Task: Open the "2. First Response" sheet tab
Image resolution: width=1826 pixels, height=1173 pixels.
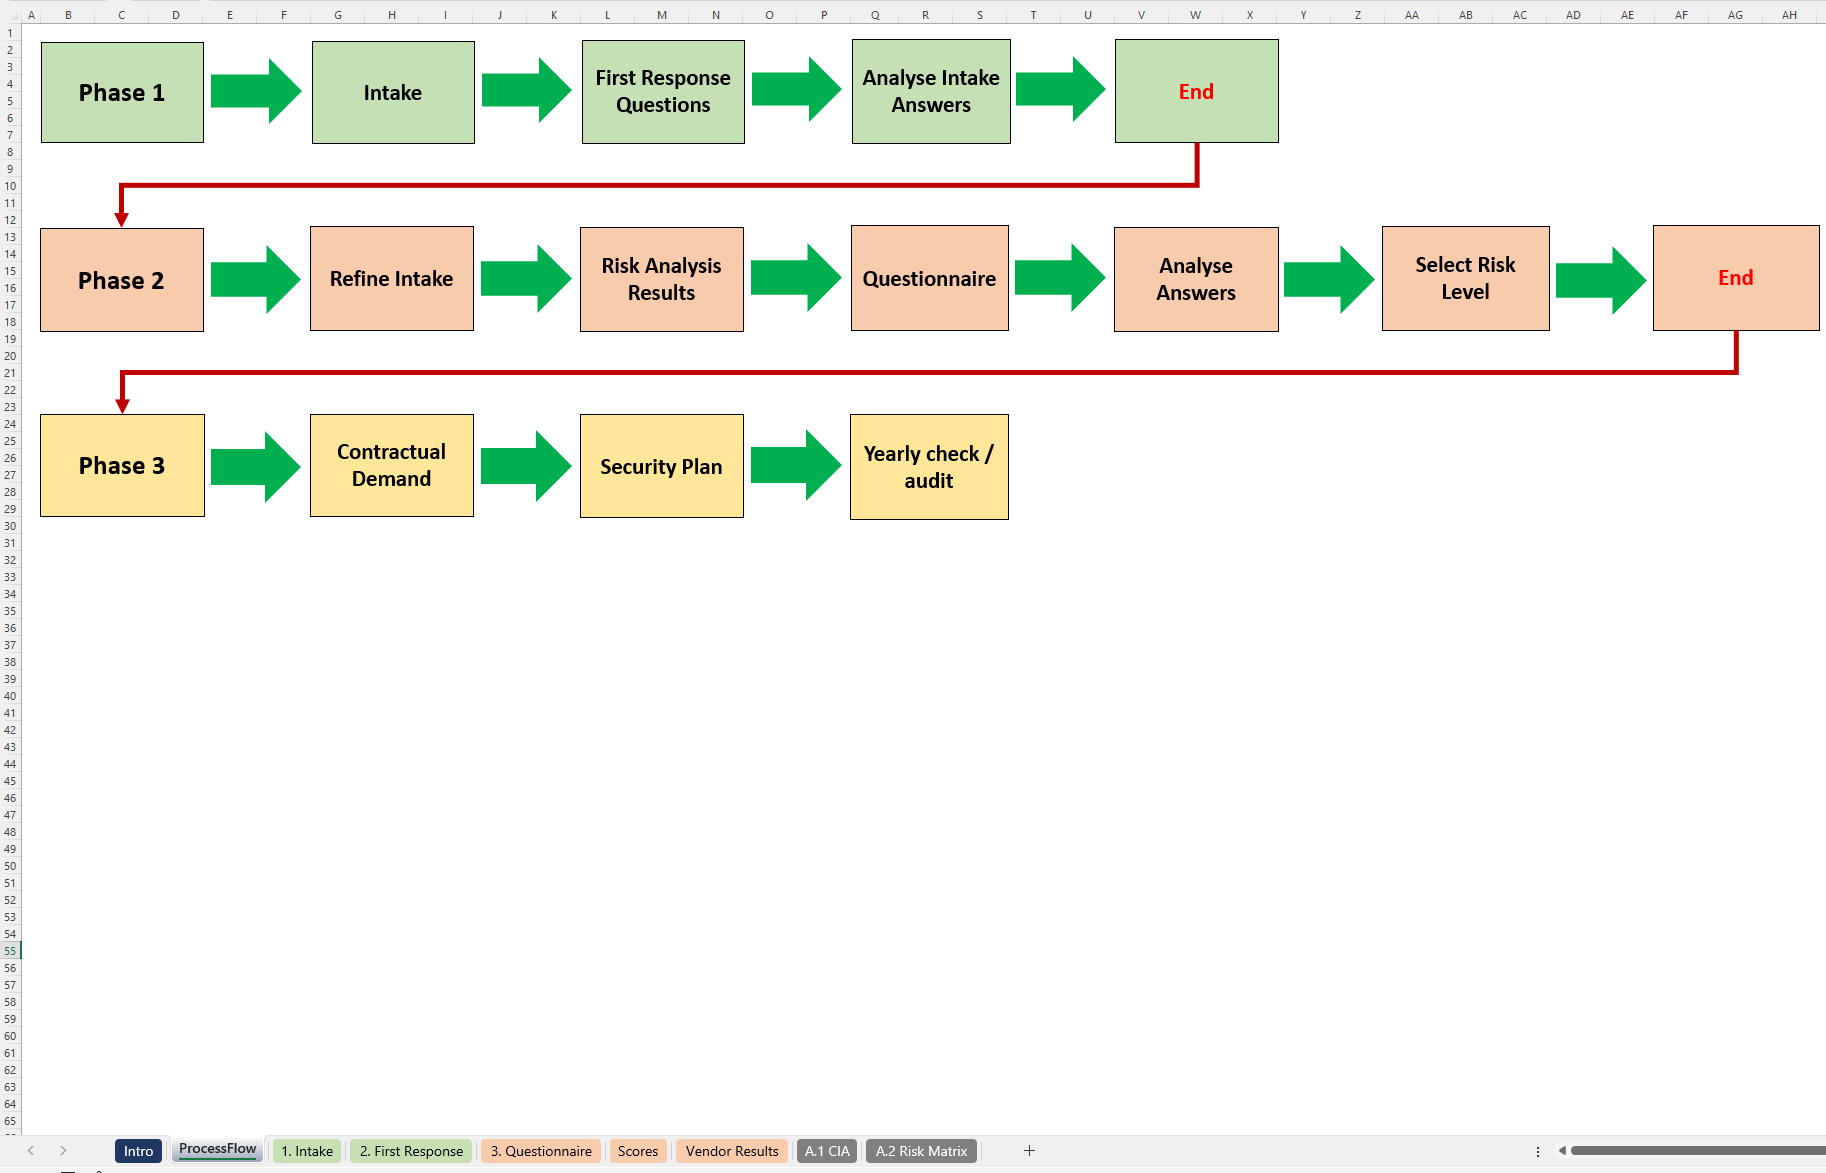Action: [x=410, y=1150]
